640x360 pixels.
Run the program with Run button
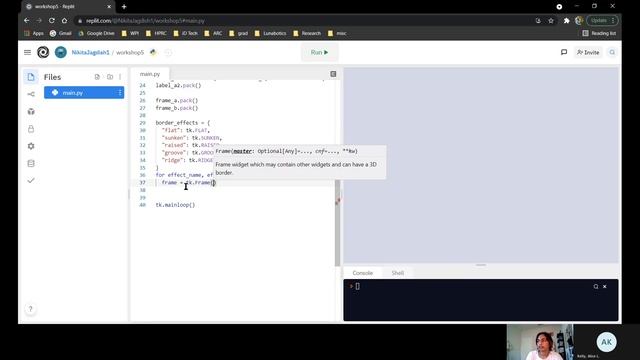(319, 52)
